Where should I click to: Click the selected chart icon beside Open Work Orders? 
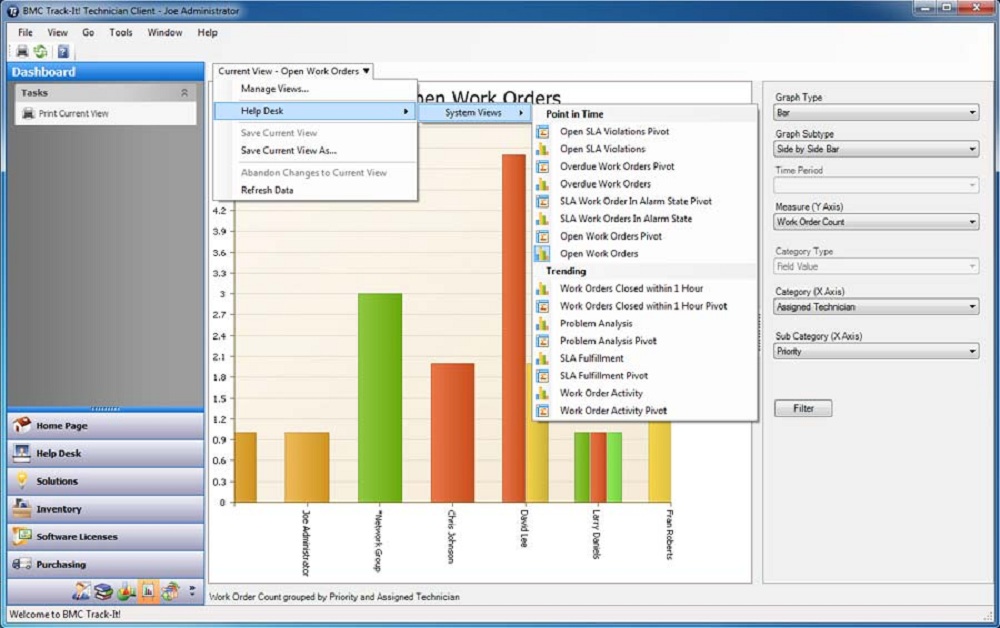pos(542,254)
